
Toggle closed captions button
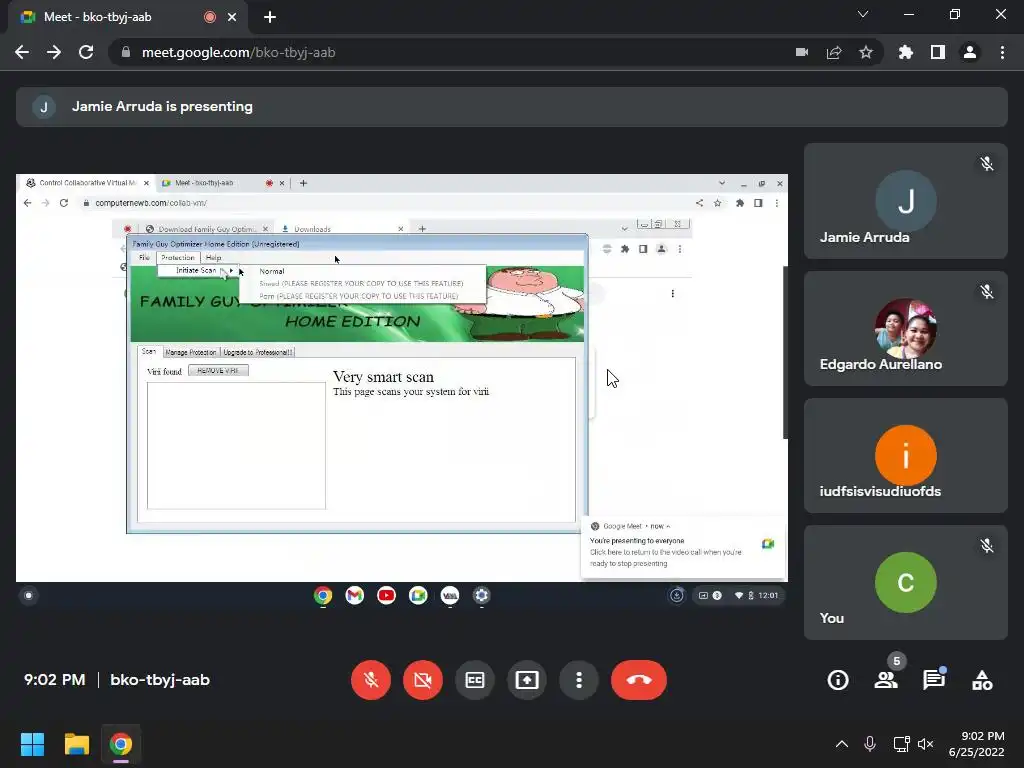pyautogui.click(x=475, y=680)
